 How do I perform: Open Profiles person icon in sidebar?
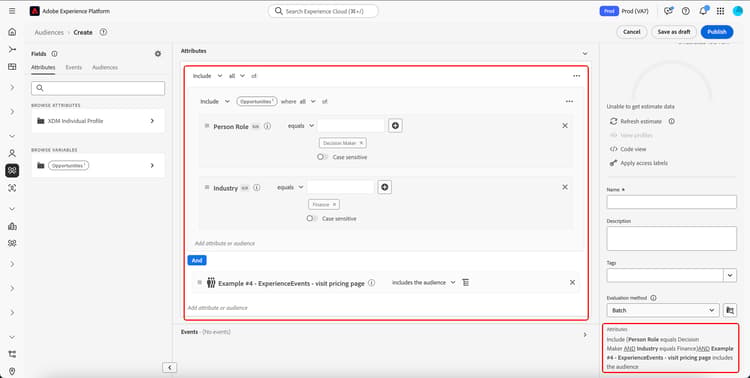[x=12, y=153]
